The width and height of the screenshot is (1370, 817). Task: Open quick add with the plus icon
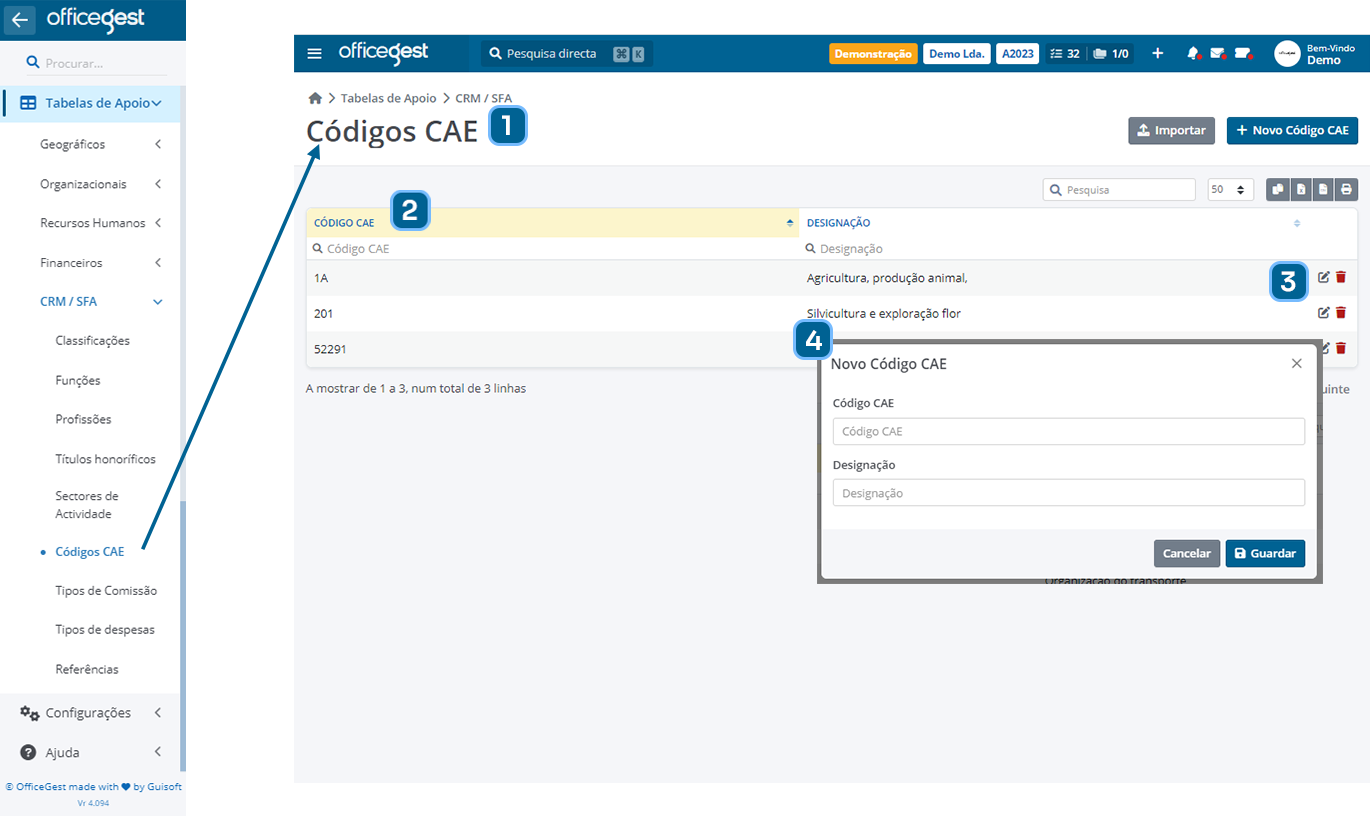point(1157,53)
